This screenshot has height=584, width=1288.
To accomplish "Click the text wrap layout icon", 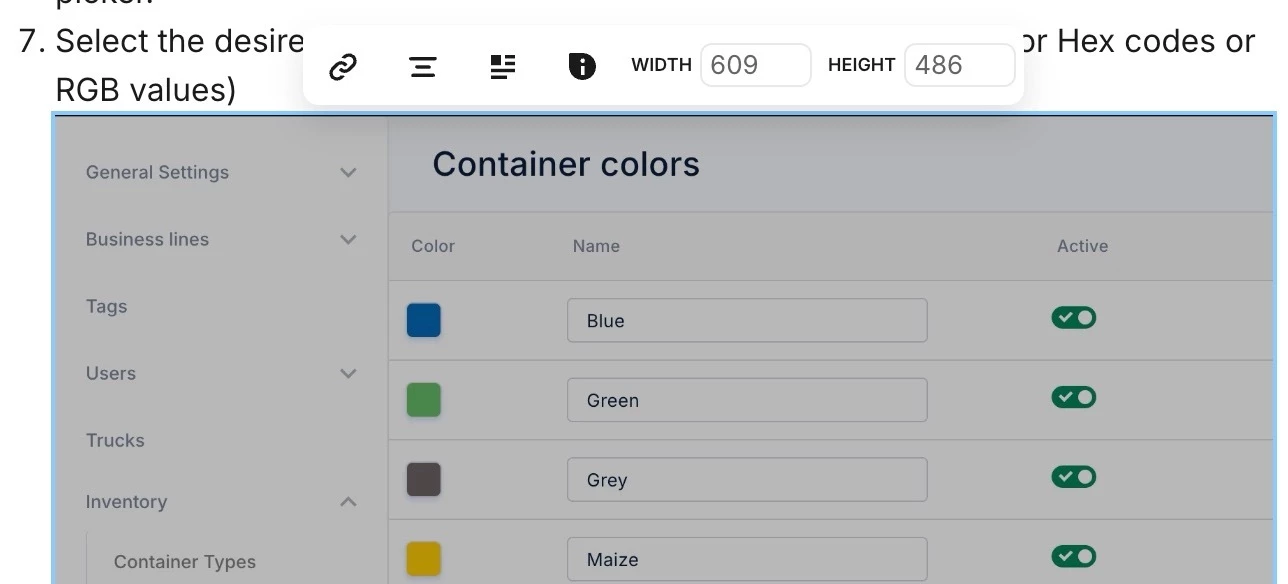I will pyautogui.click(x=503, y=67).
